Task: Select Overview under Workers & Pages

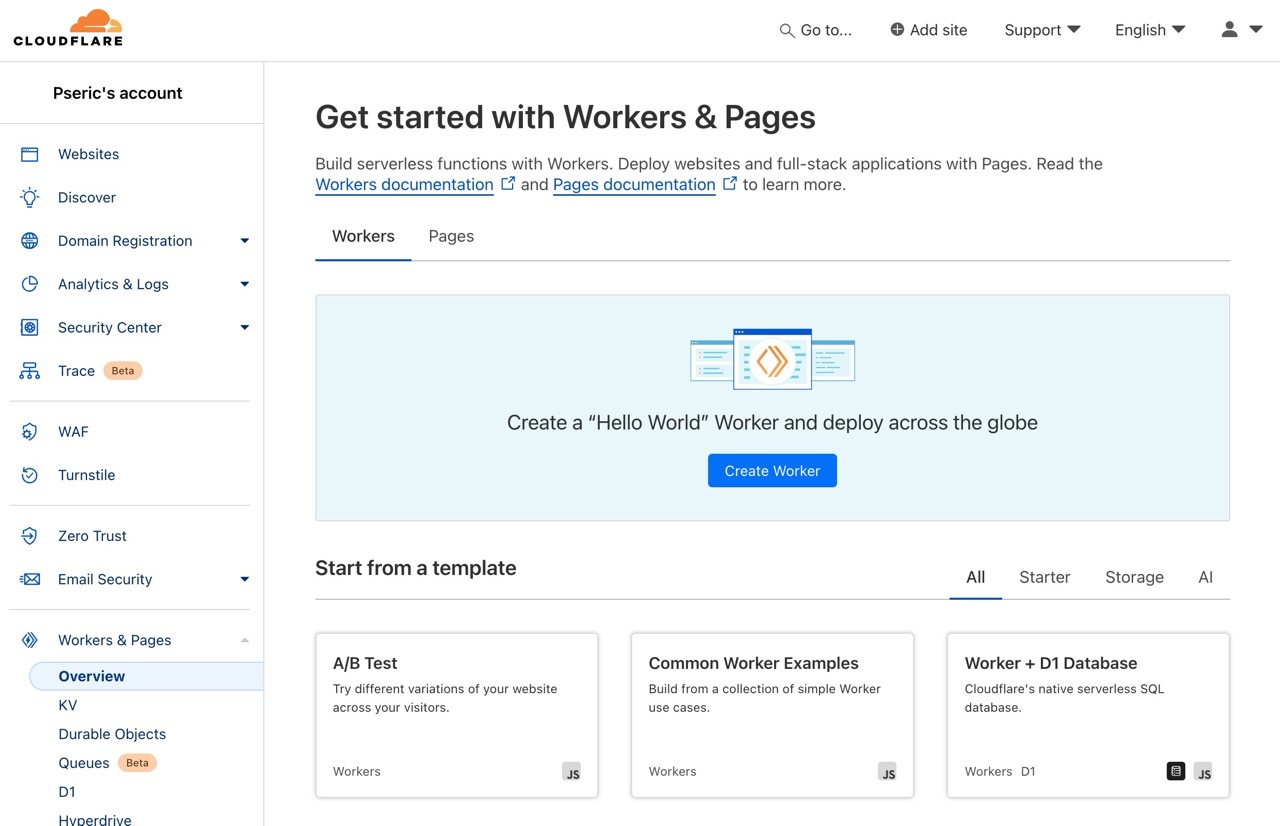Action: [x=146, y=676]
